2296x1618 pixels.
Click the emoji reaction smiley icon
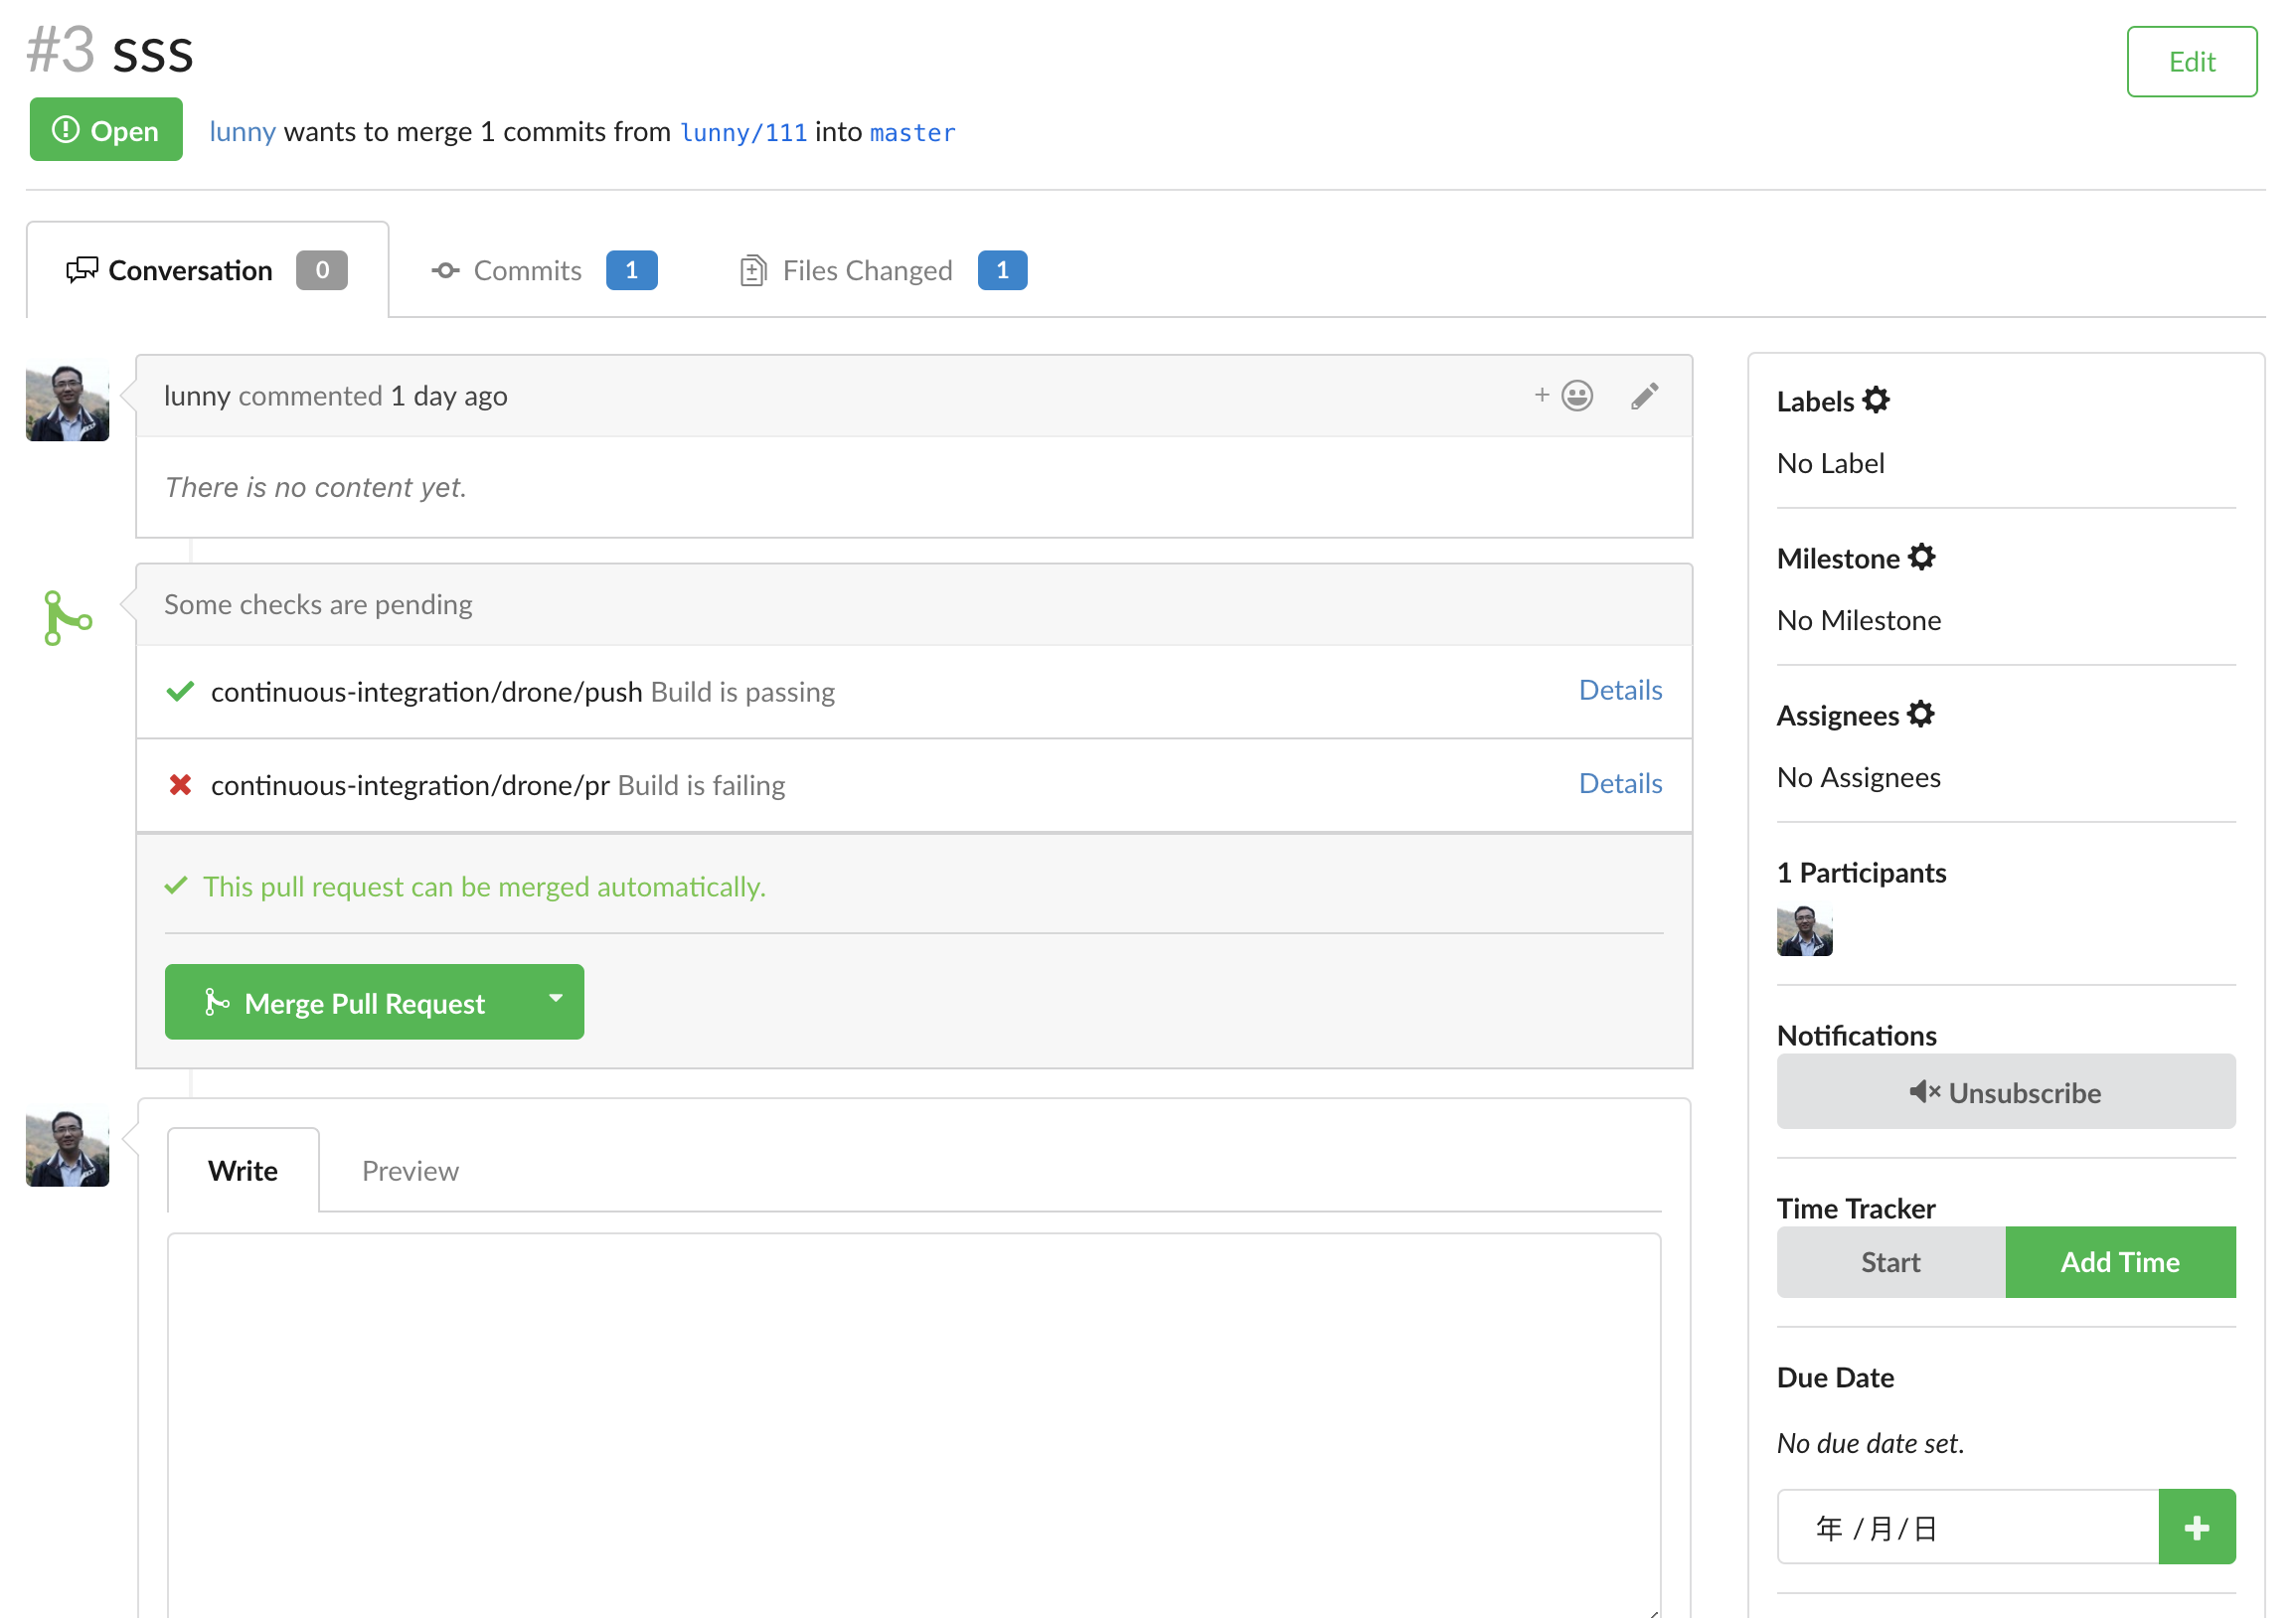point(1578,394)
